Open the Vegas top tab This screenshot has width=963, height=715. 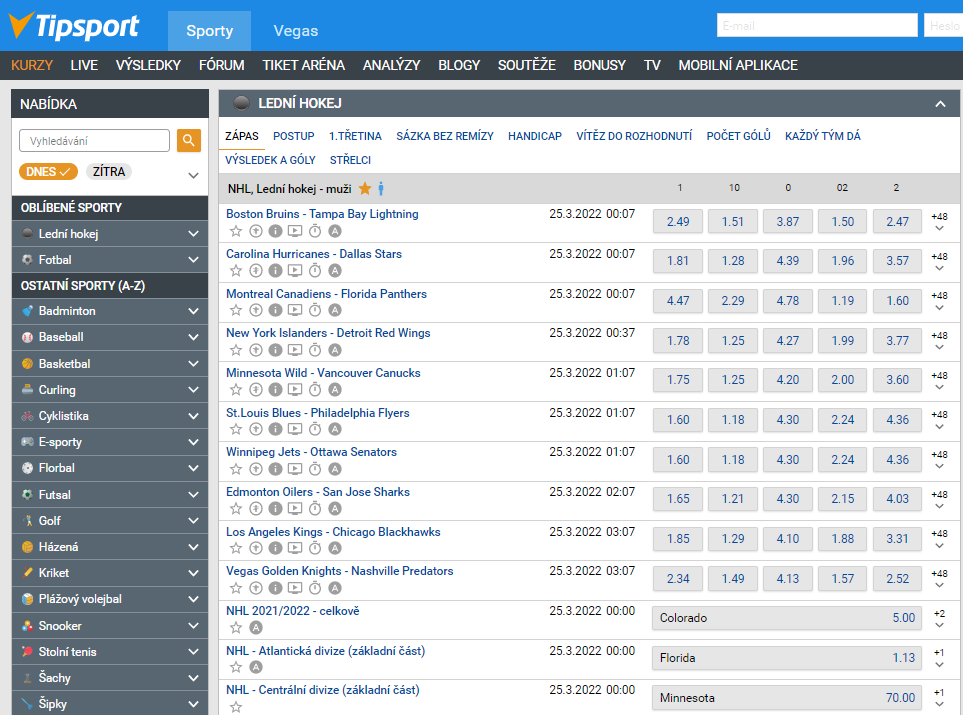click(295, 31)
